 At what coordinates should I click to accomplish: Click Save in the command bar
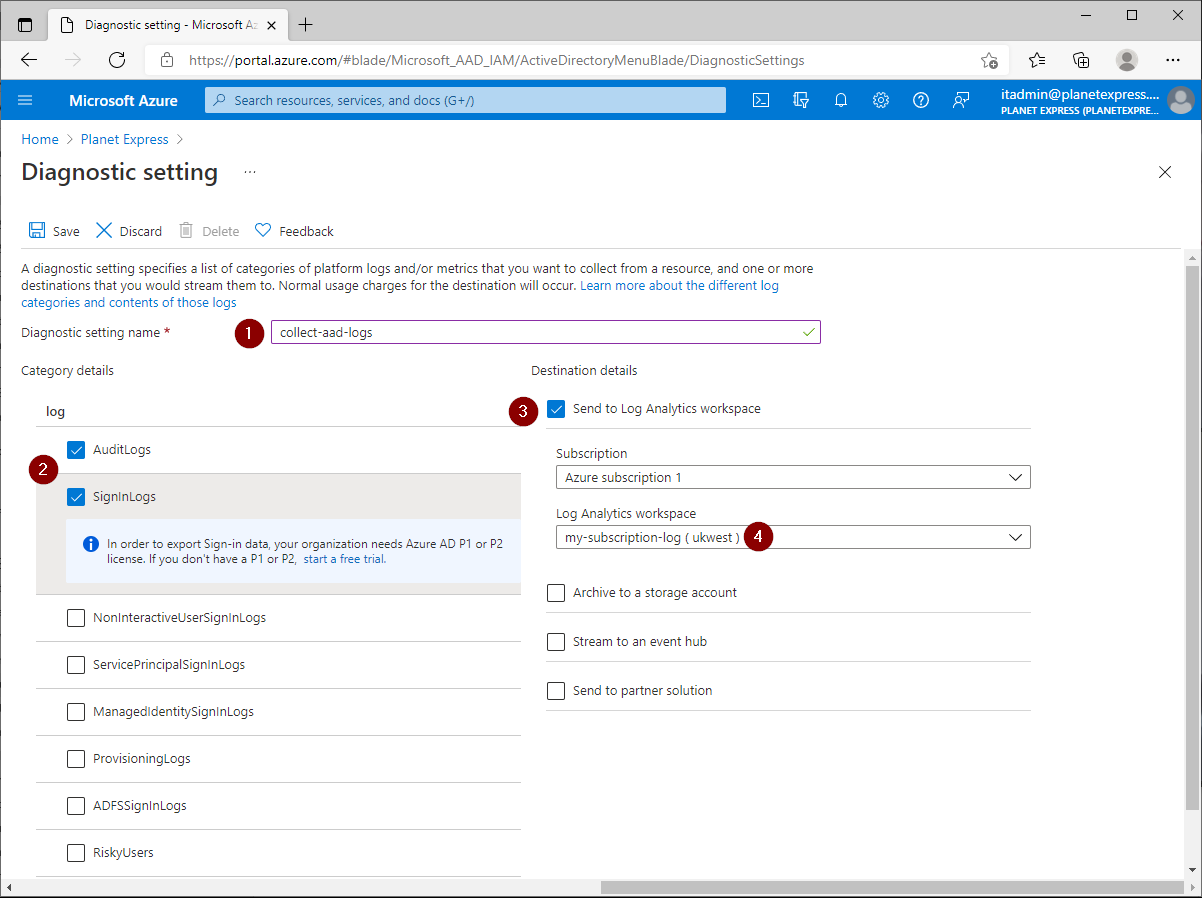tap(55, 231)
